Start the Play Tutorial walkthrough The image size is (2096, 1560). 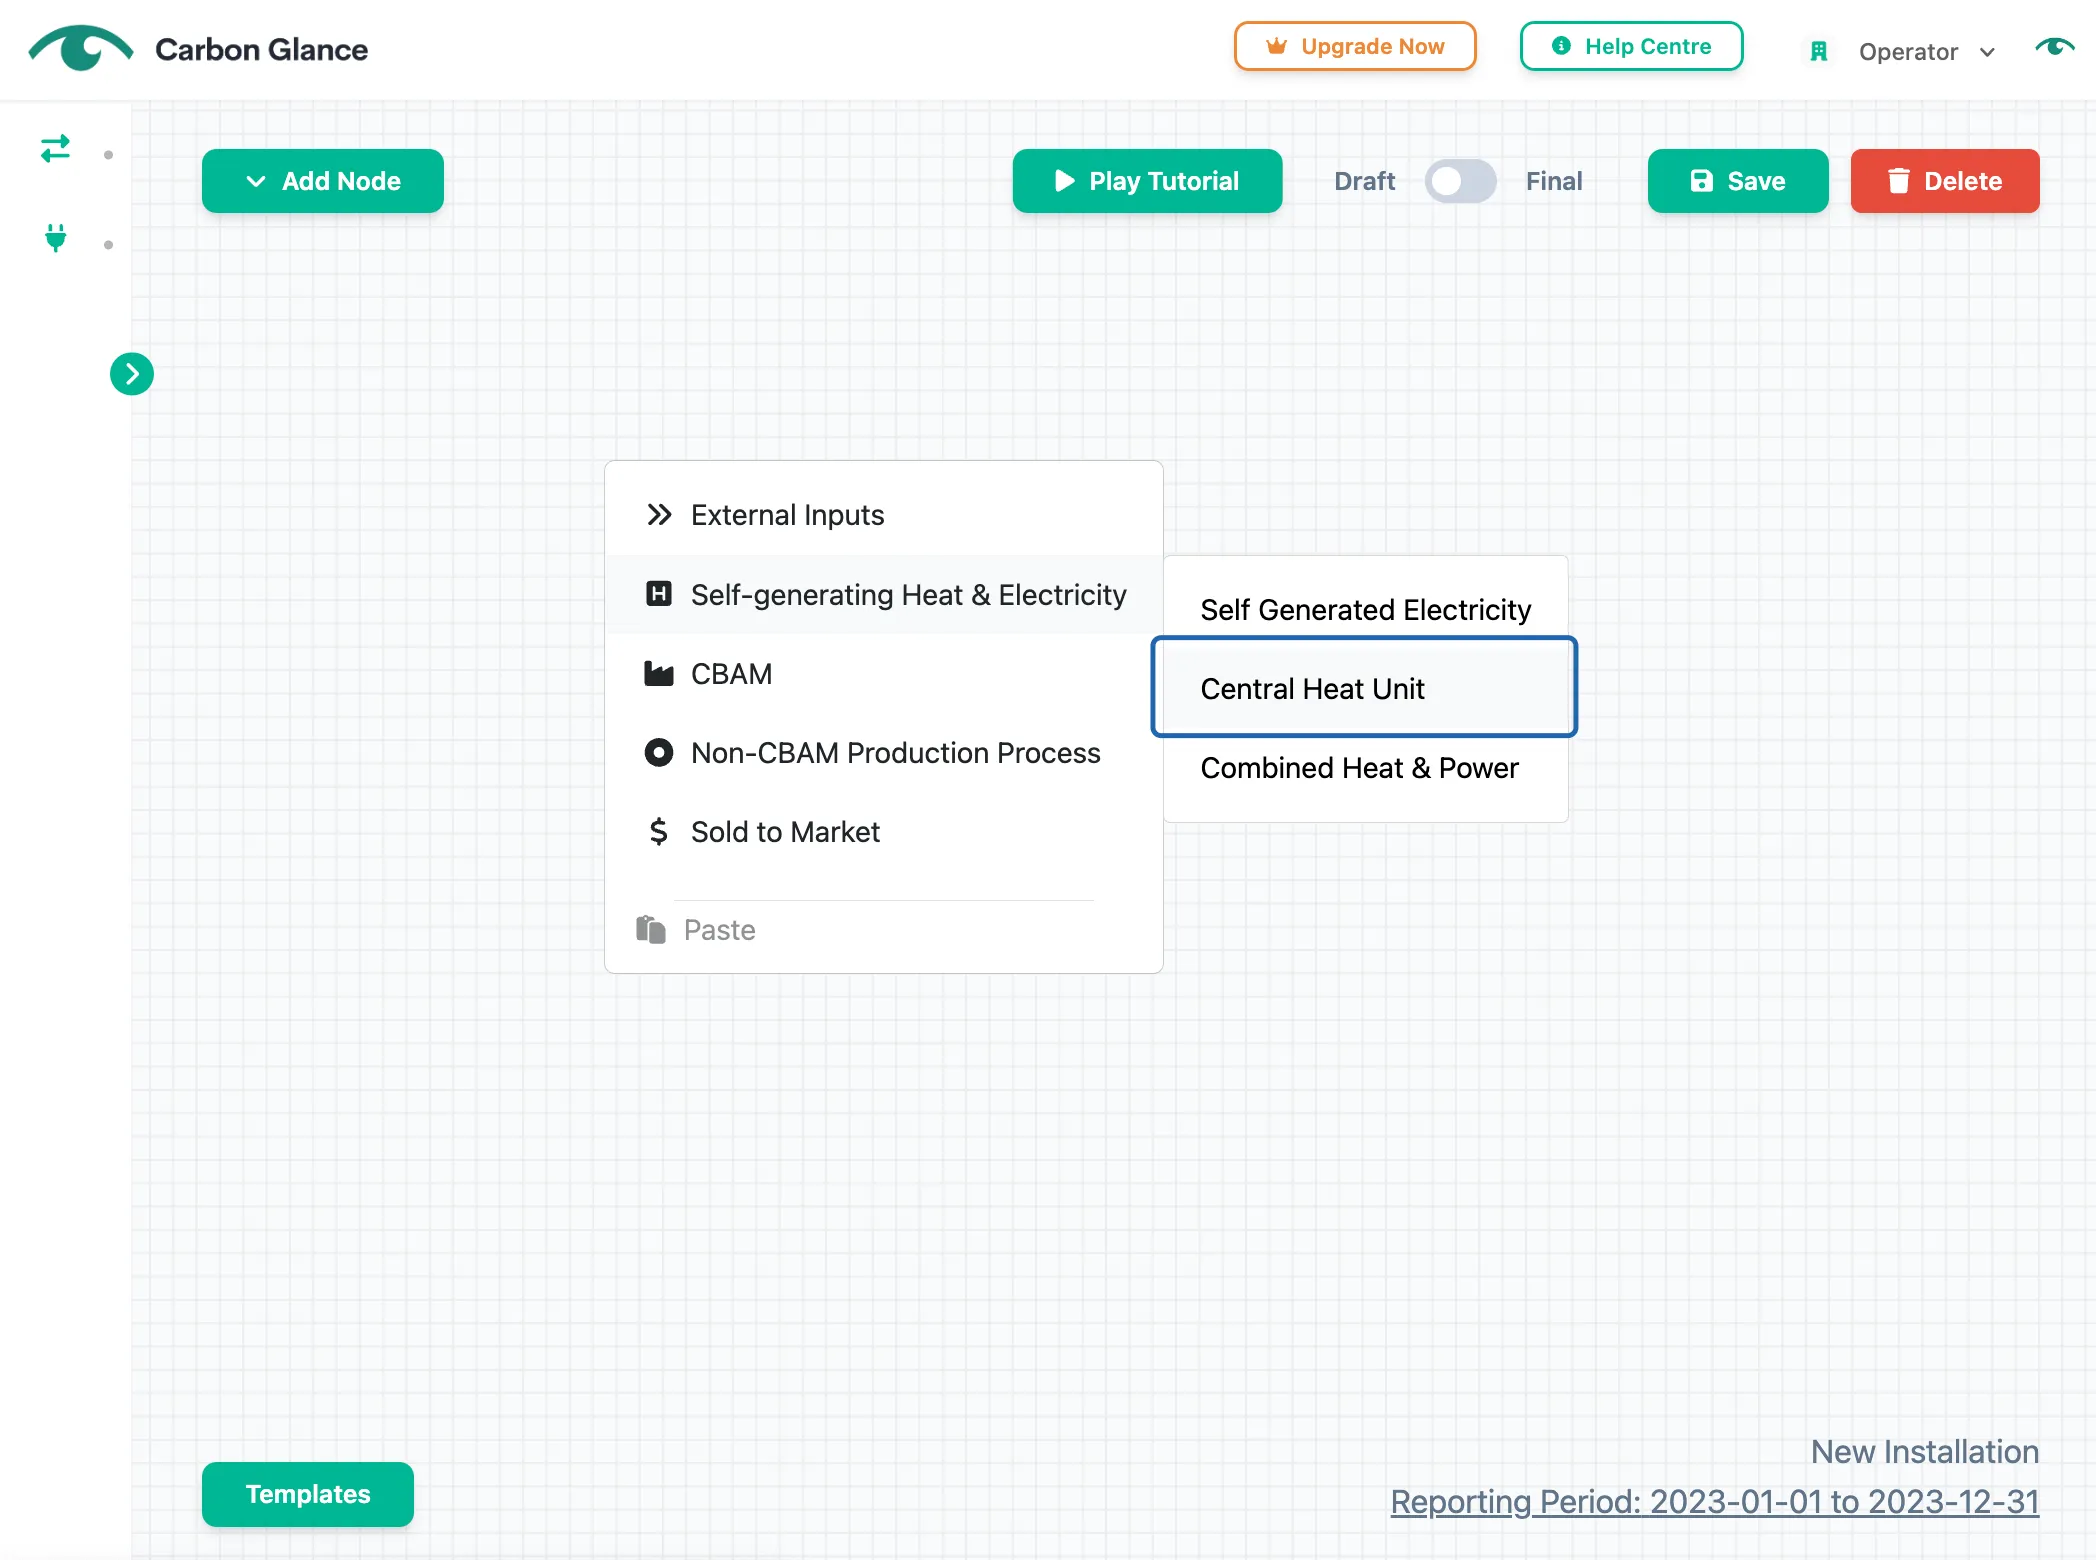click(x=1147, y=181)
